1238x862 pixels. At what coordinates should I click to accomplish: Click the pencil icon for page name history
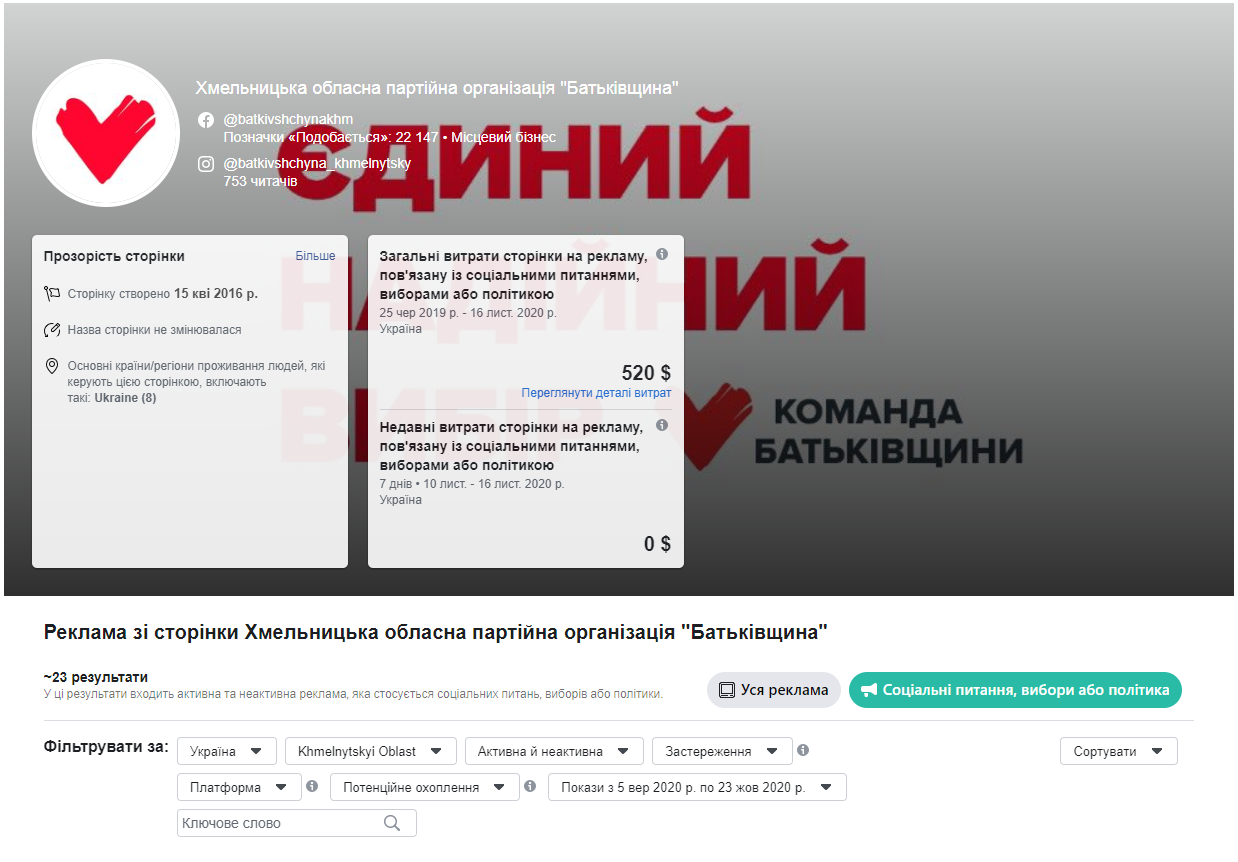[x=52, y=330]
